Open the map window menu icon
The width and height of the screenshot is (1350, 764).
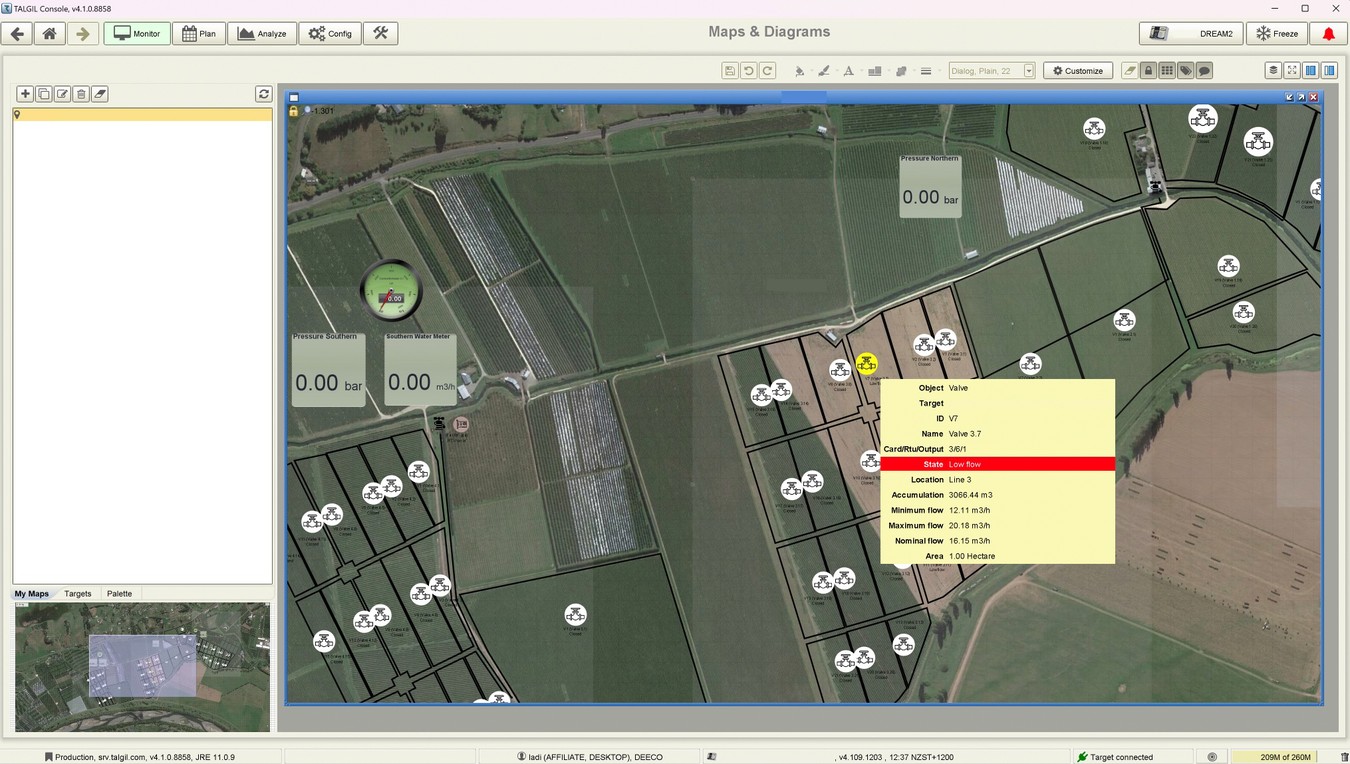click(x=294, y=97)
